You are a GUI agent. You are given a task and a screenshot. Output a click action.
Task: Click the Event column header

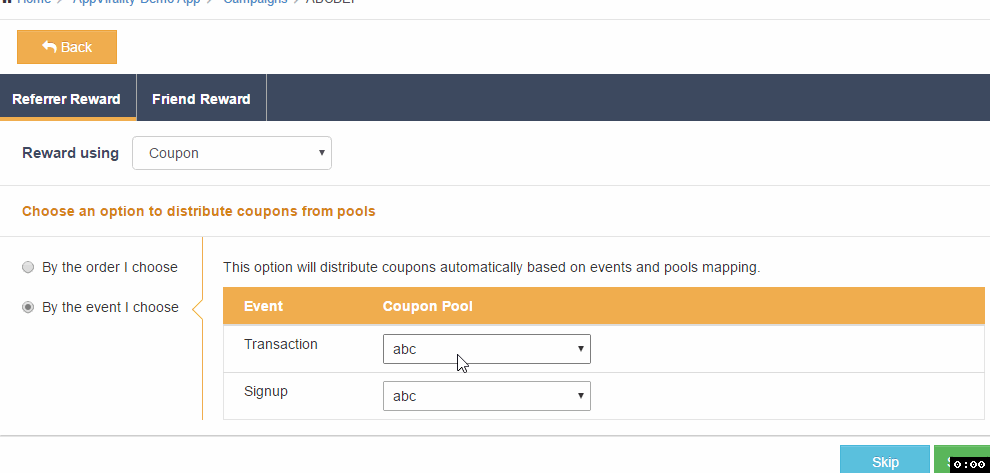(263, 306)
